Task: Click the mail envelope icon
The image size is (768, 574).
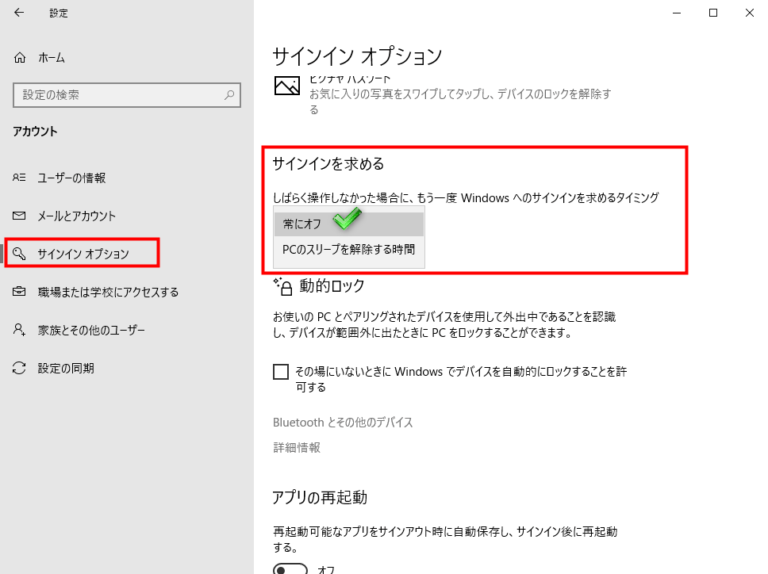Action: click(x=19, y=216)
